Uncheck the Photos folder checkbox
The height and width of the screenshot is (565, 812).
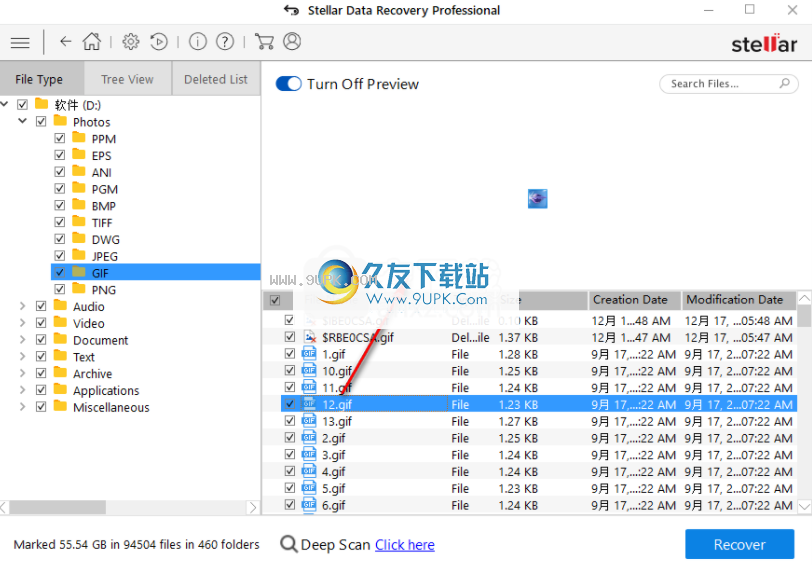(41, 122)
